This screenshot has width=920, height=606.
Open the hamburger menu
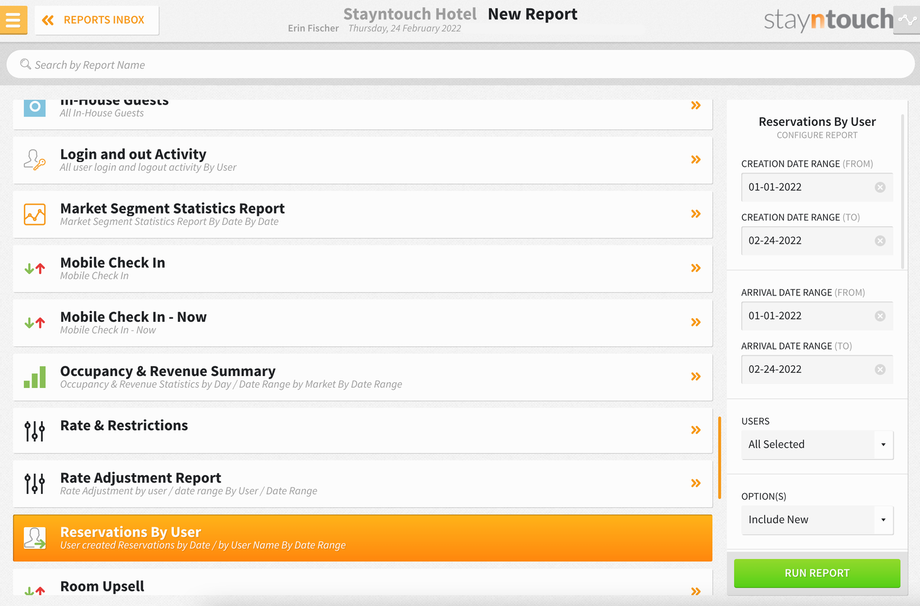[x=13, y=20]
